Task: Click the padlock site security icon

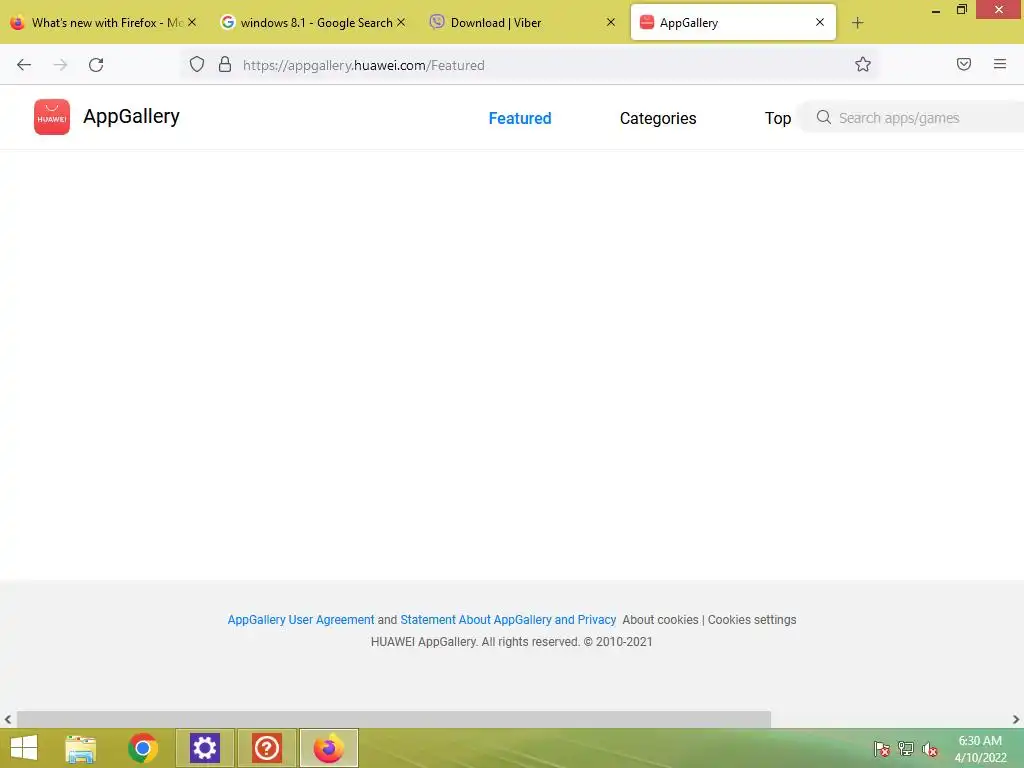Action: 225,64
